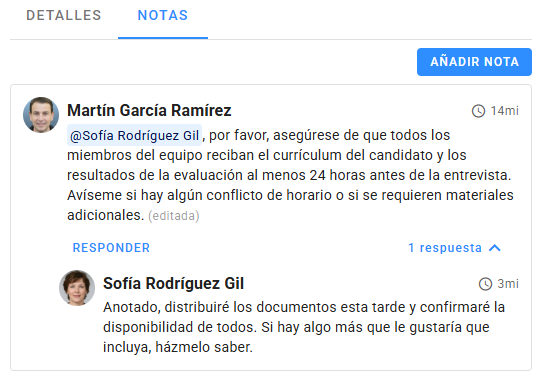The image size is (542, 382).
Task: Open Martín García Ramírez's avatar
Action: pos(41,115)
